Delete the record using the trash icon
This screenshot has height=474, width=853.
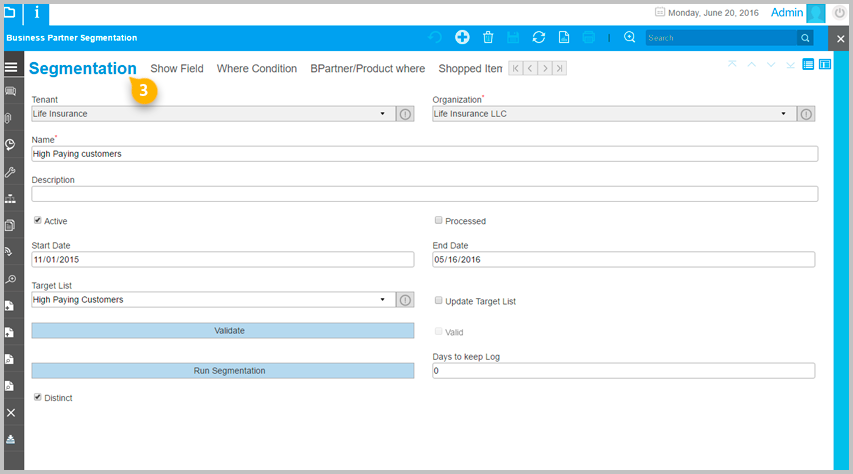[488, 37]
